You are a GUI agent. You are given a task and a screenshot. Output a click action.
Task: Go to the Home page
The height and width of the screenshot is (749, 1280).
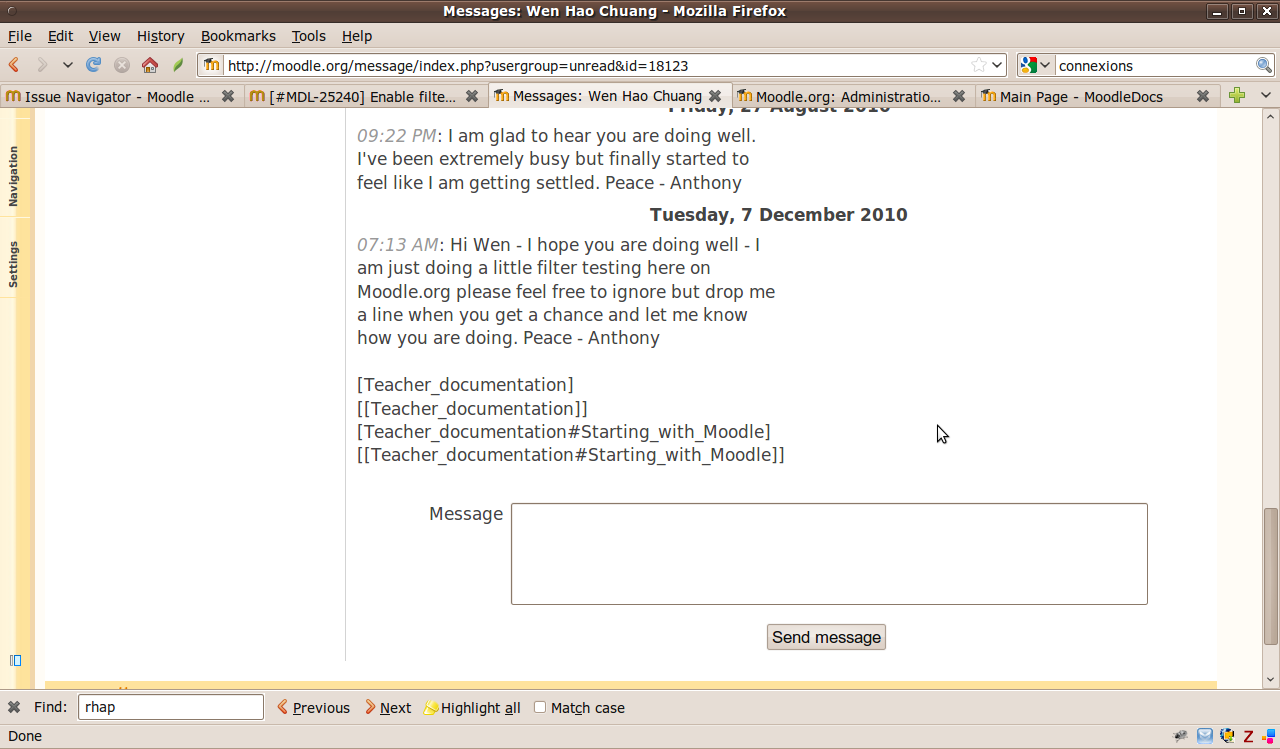[x=150, y=65]
